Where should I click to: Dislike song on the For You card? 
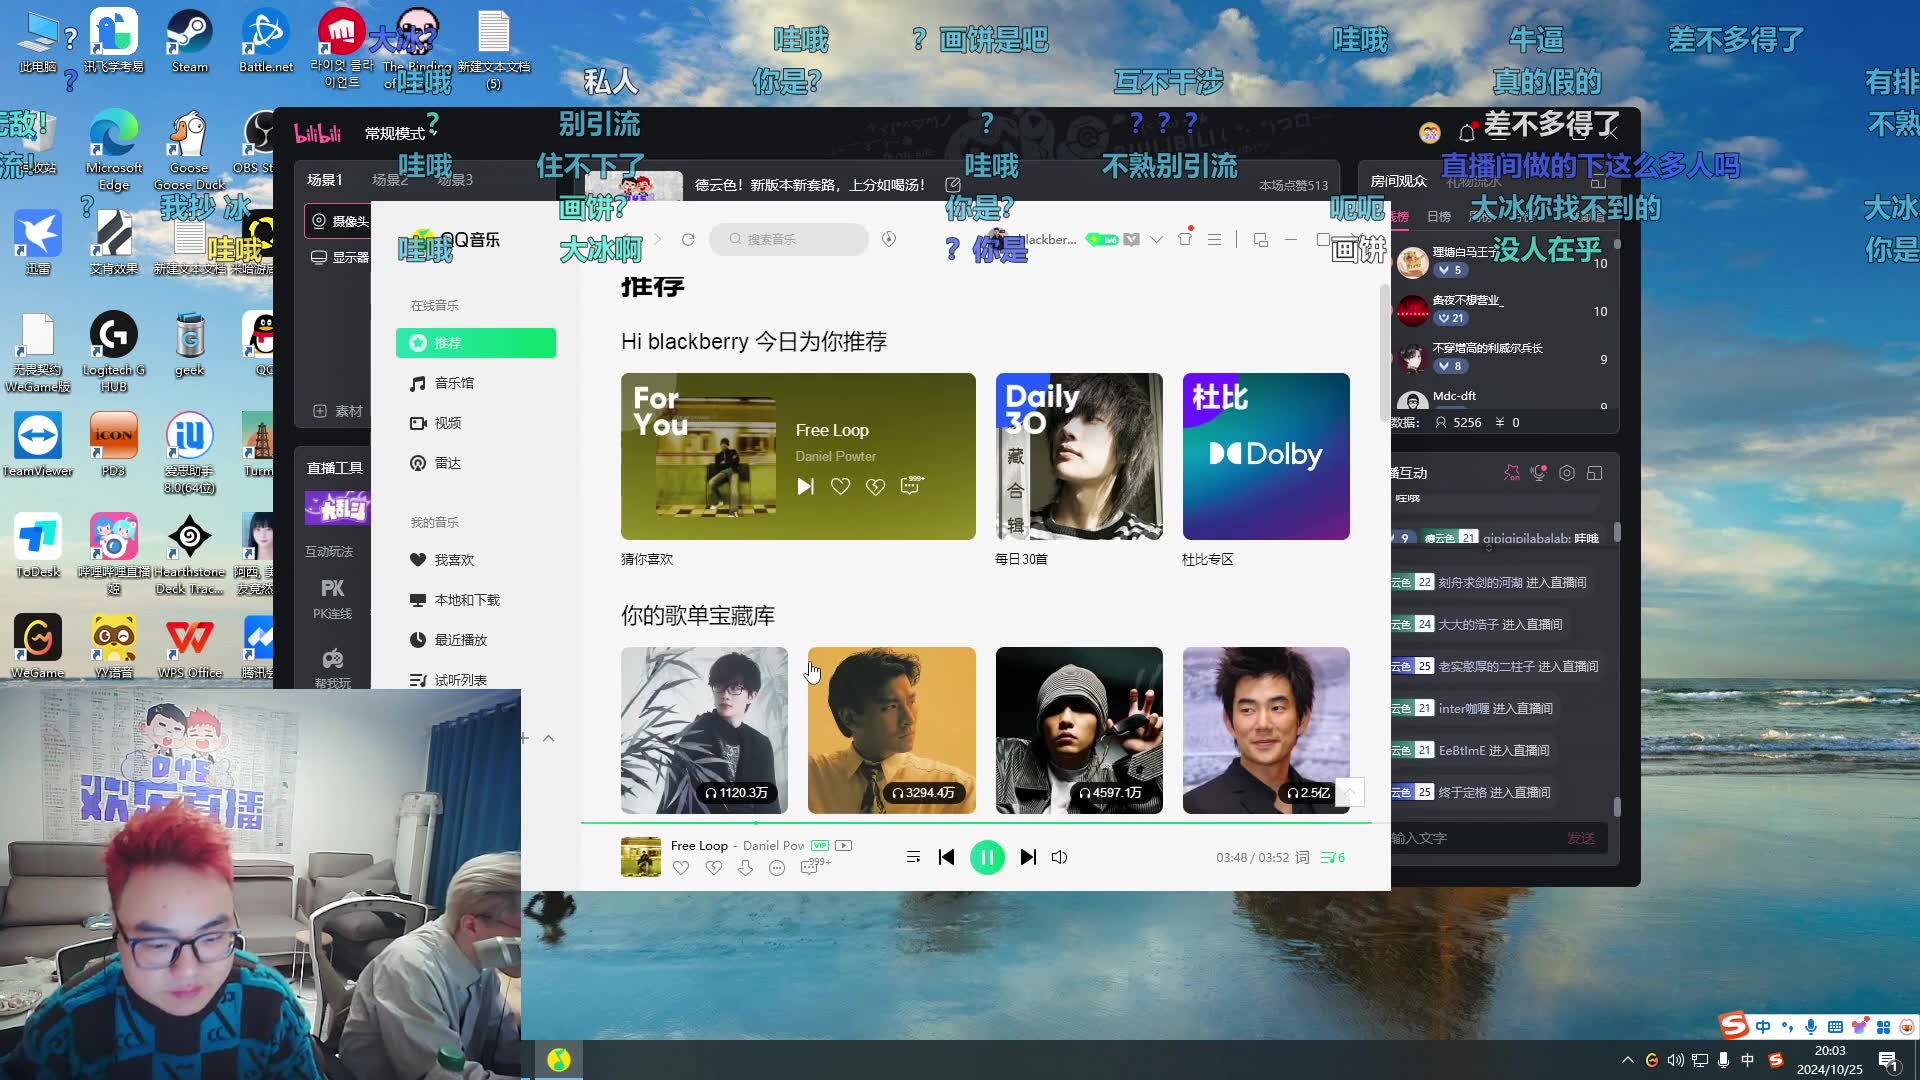pos(875,486)
